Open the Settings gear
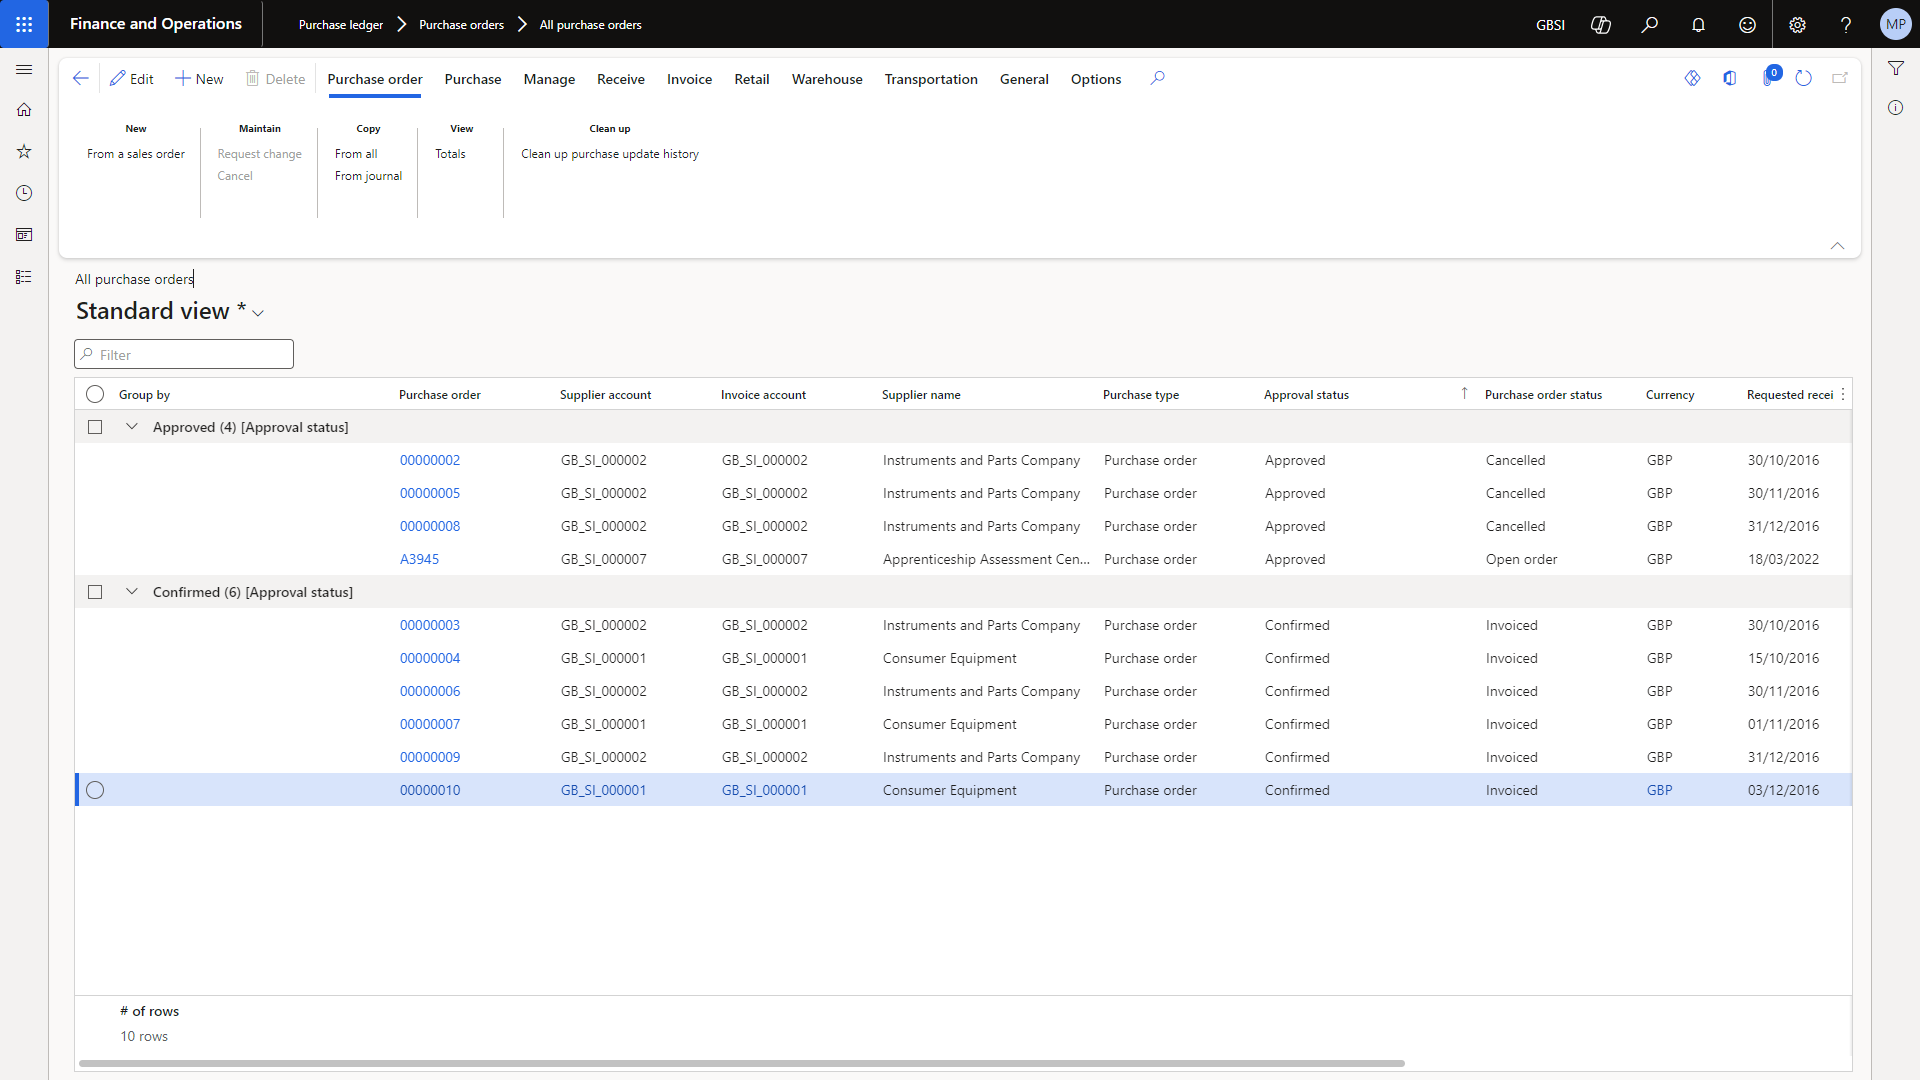This screenshot has width=1920, height=1080. click(1797, 24)
